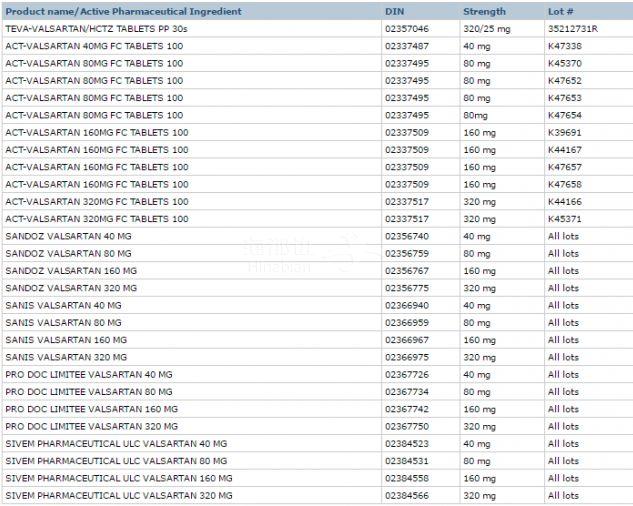
Task: Select PRO DOC LIMITEE VALSARTAN 160 MG
Action: [92, 409]
